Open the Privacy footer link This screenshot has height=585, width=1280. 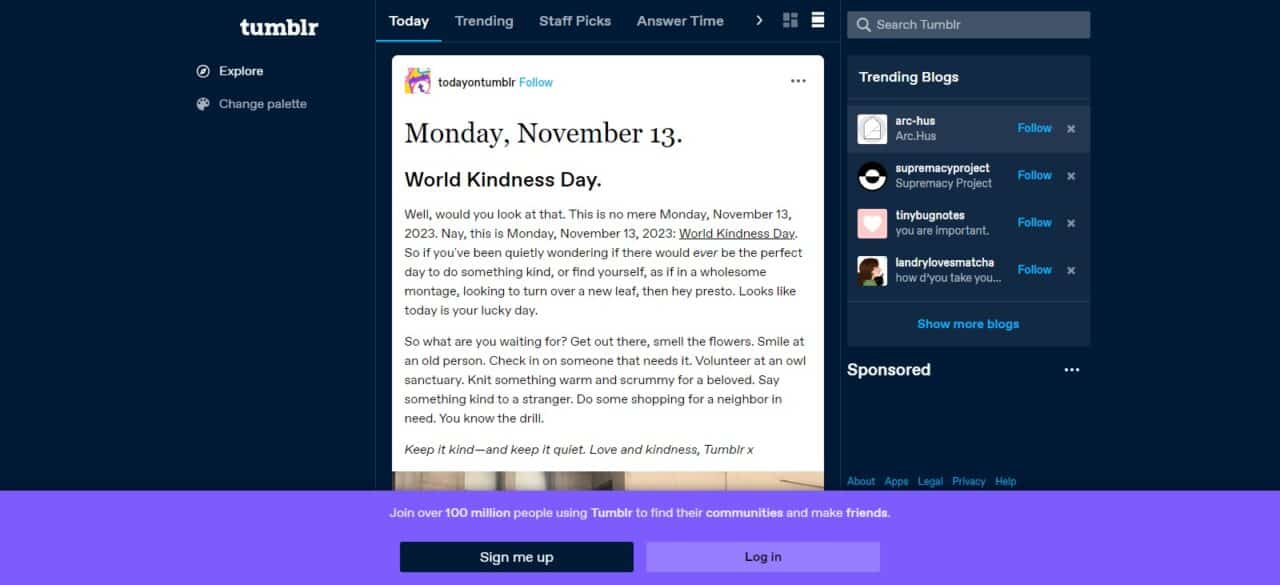point(968,481)
